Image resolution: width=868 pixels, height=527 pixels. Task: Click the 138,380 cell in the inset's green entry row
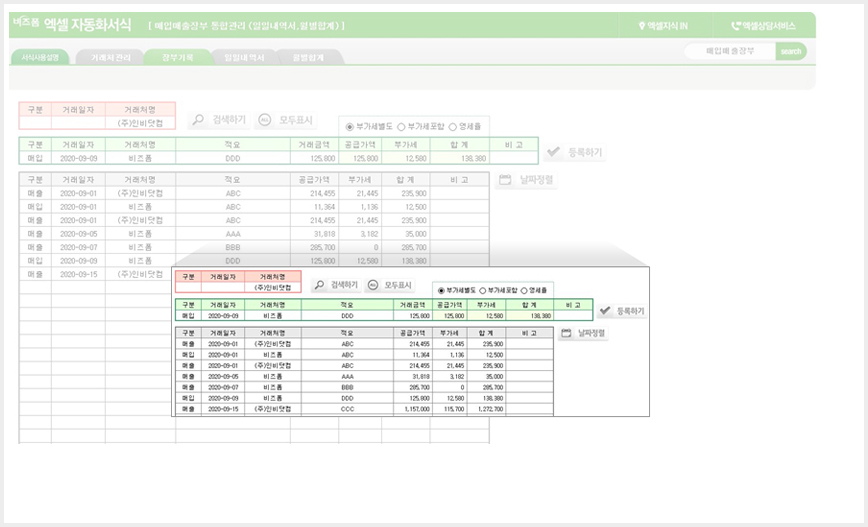click(529, 316)
